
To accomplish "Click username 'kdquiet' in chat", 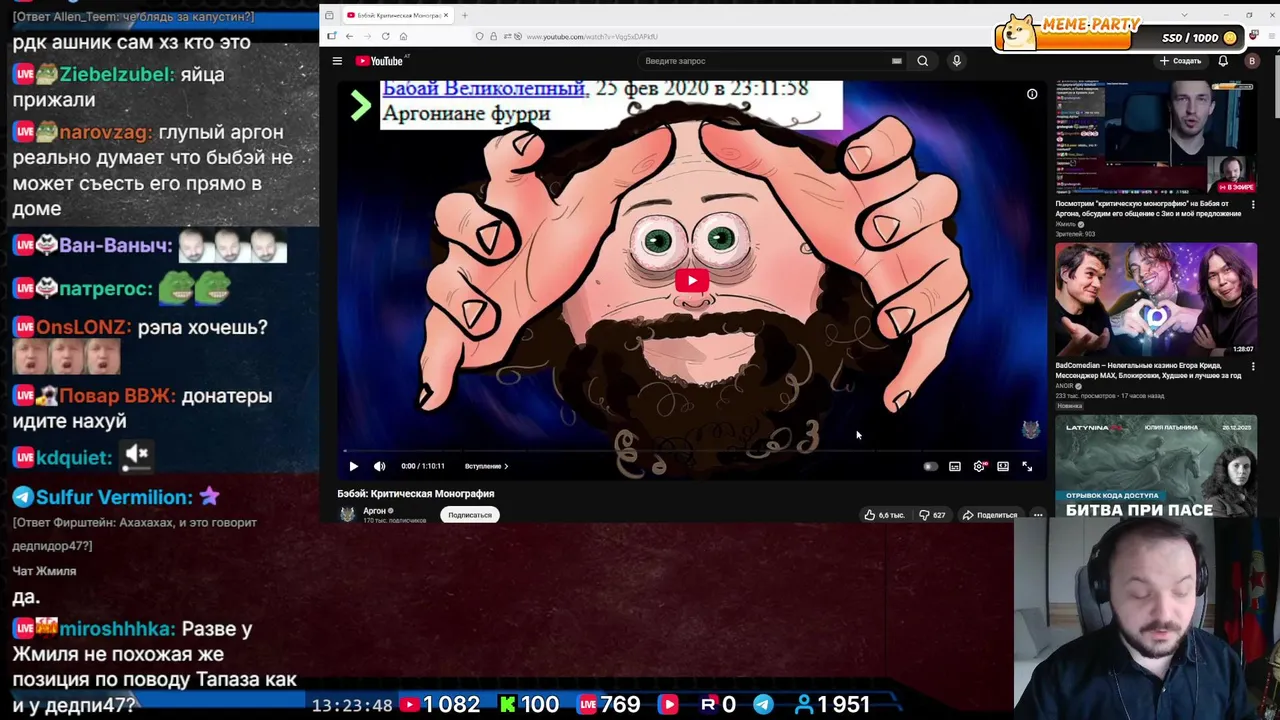I will tap(74, 457).
